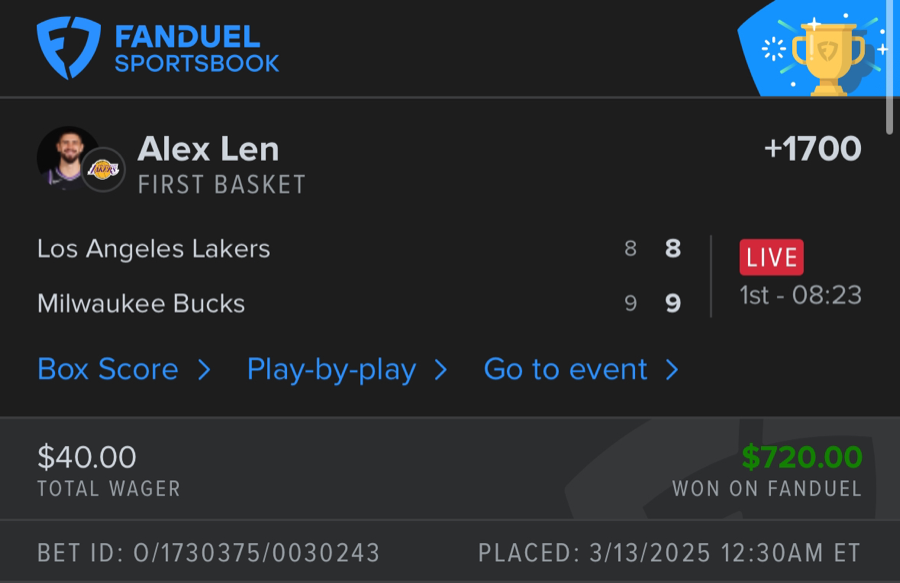Click the $720.00 winnings amount
Viewport: 900px width, 583px height.
click(801, 457)
